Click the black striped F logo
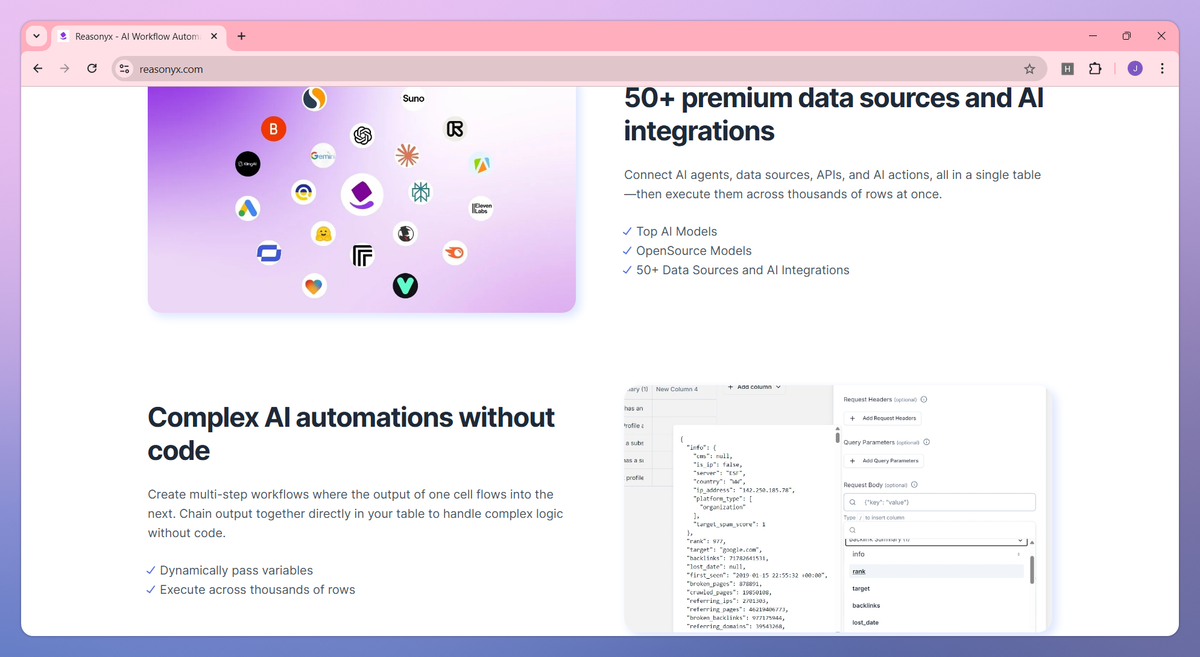This screenshot has width=1200, height=657. [x=363, y=257]
